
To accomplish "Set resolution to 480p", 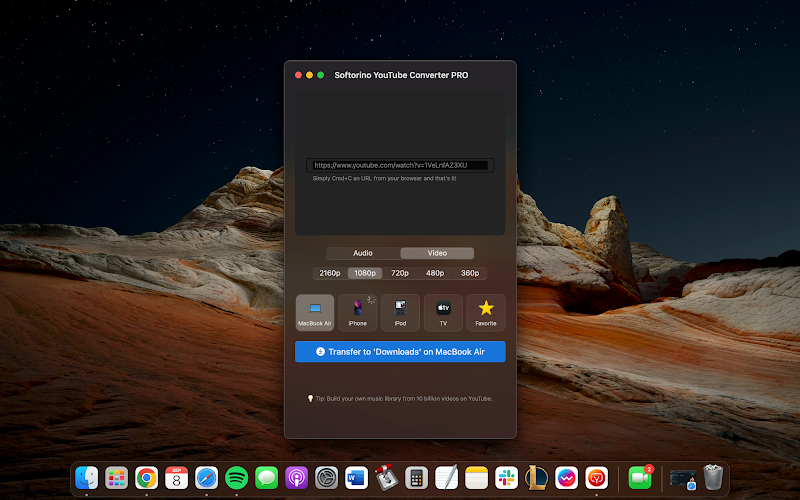I will [x=435, y=273].
